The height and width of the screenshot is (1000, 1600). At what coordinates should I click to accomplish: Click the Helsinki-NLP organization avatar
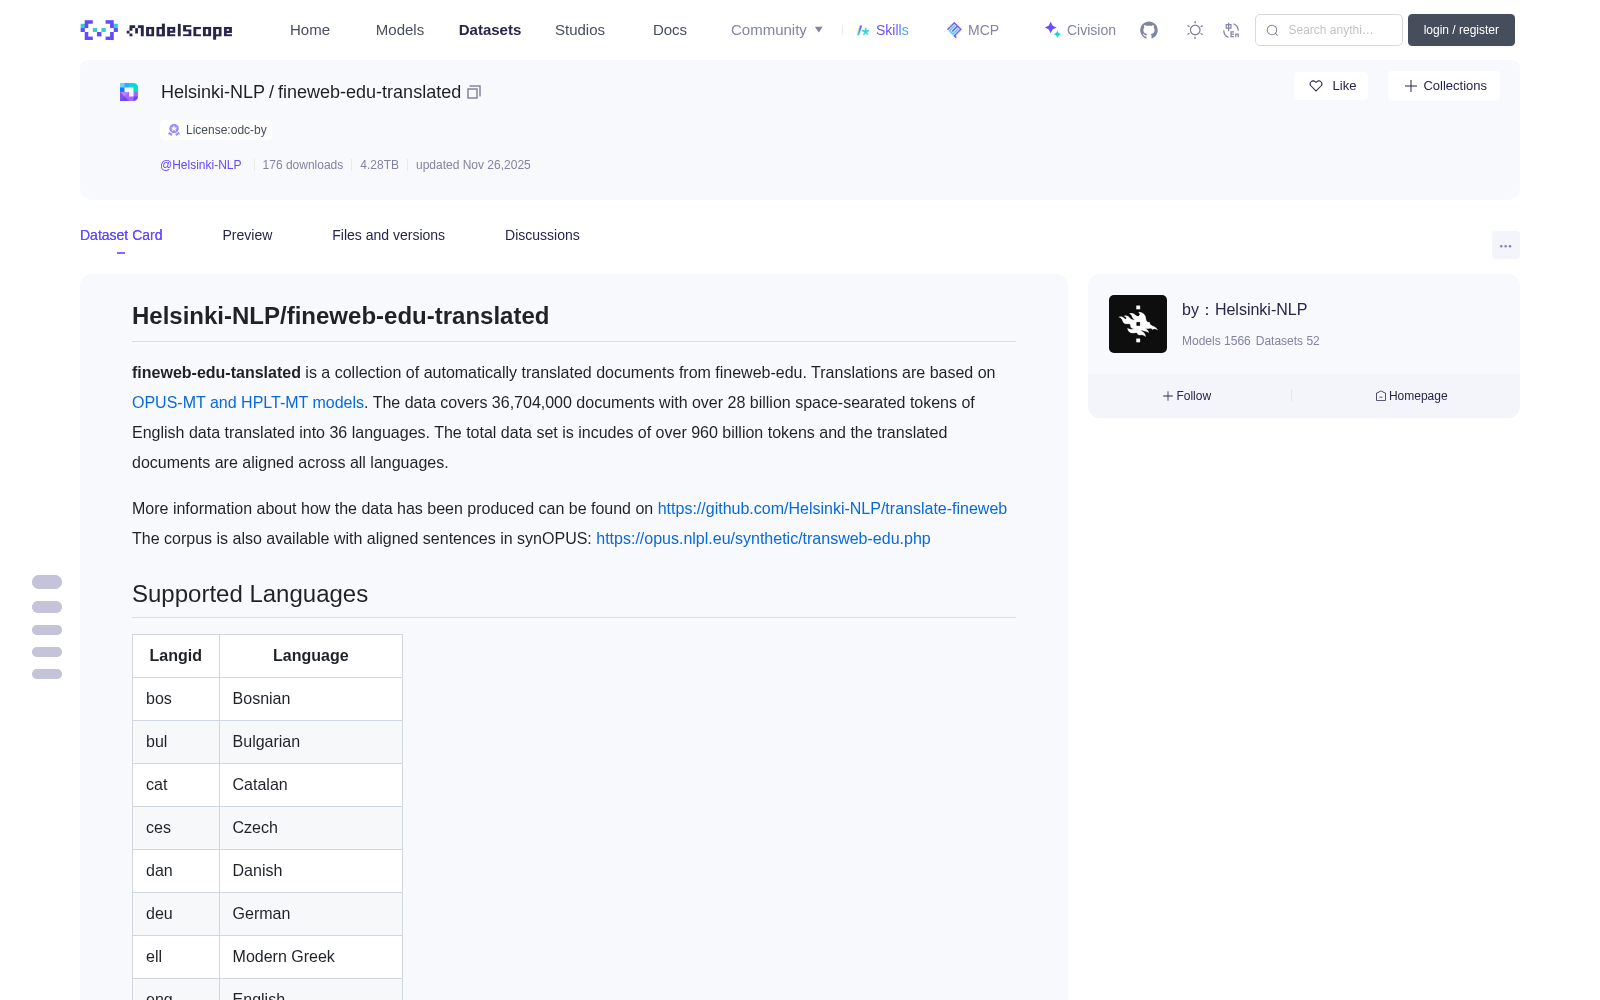click(x=1138, y=324)
